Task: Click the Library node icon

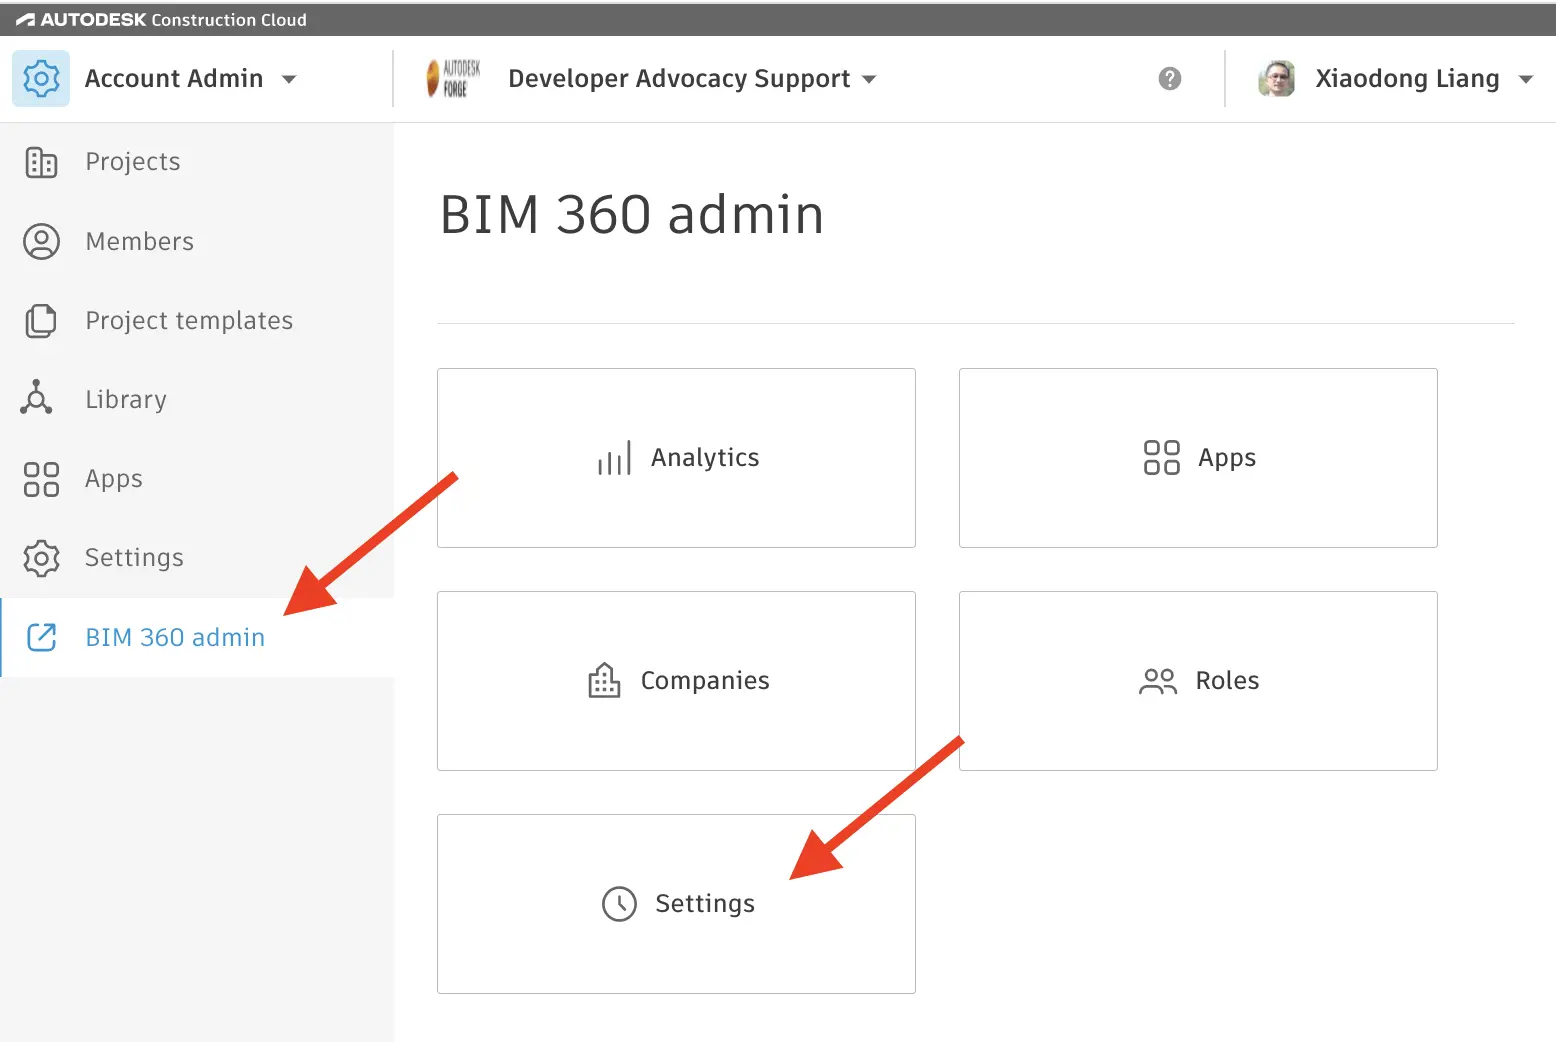Action: (x=37, y=398)
